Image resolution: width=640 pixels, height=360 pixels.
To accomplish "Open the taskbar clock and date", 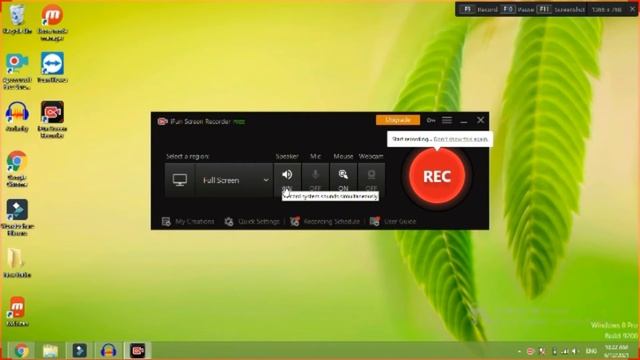I will [x=617, y=351].
